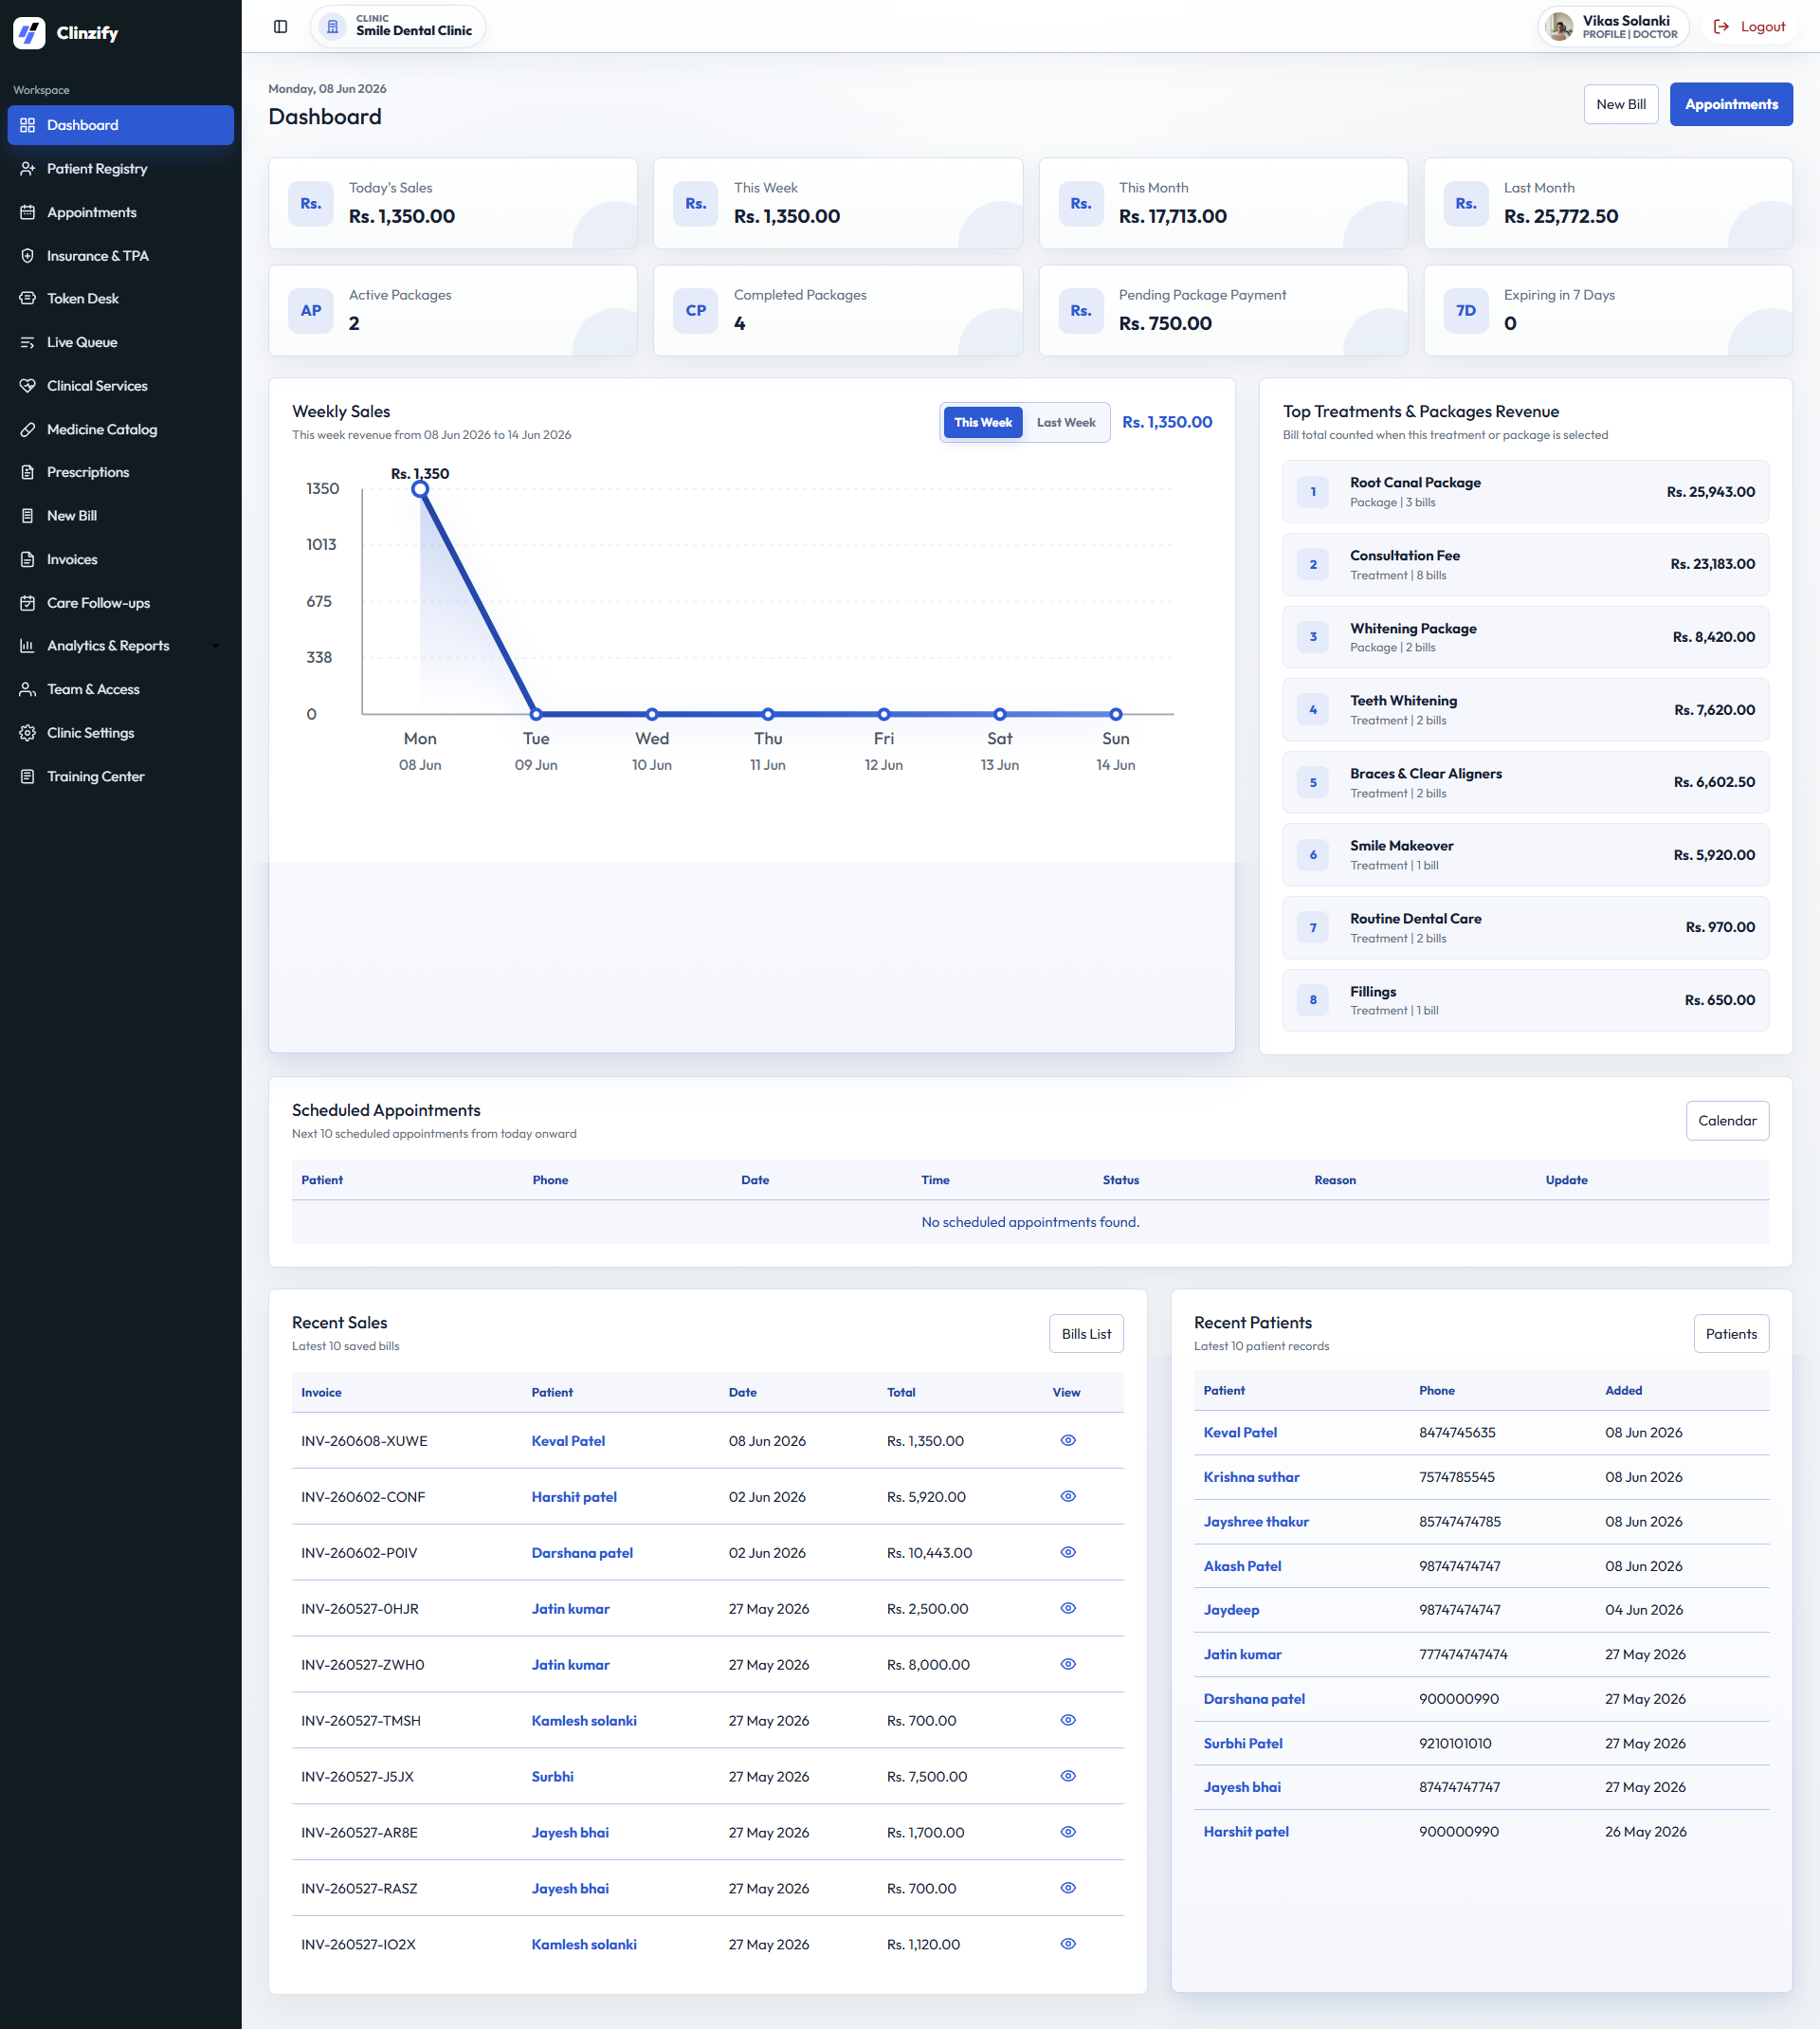This screenshot has width=1820, height=2029.
Task: Click the Clinzify logo icon
Action: 29,33
